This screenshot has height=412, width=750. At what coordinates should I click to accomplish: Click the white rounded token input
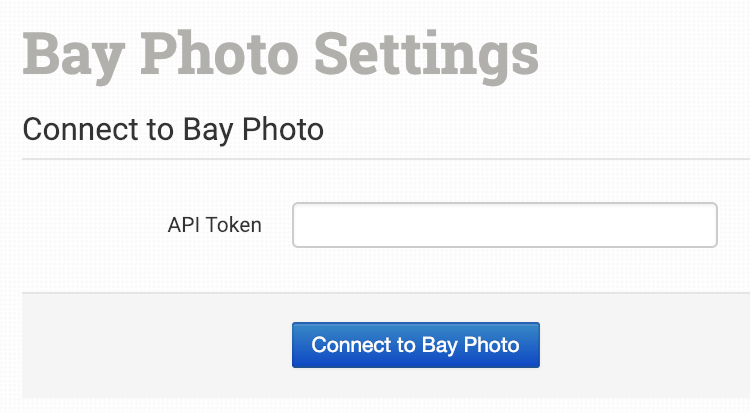[504, 225]
